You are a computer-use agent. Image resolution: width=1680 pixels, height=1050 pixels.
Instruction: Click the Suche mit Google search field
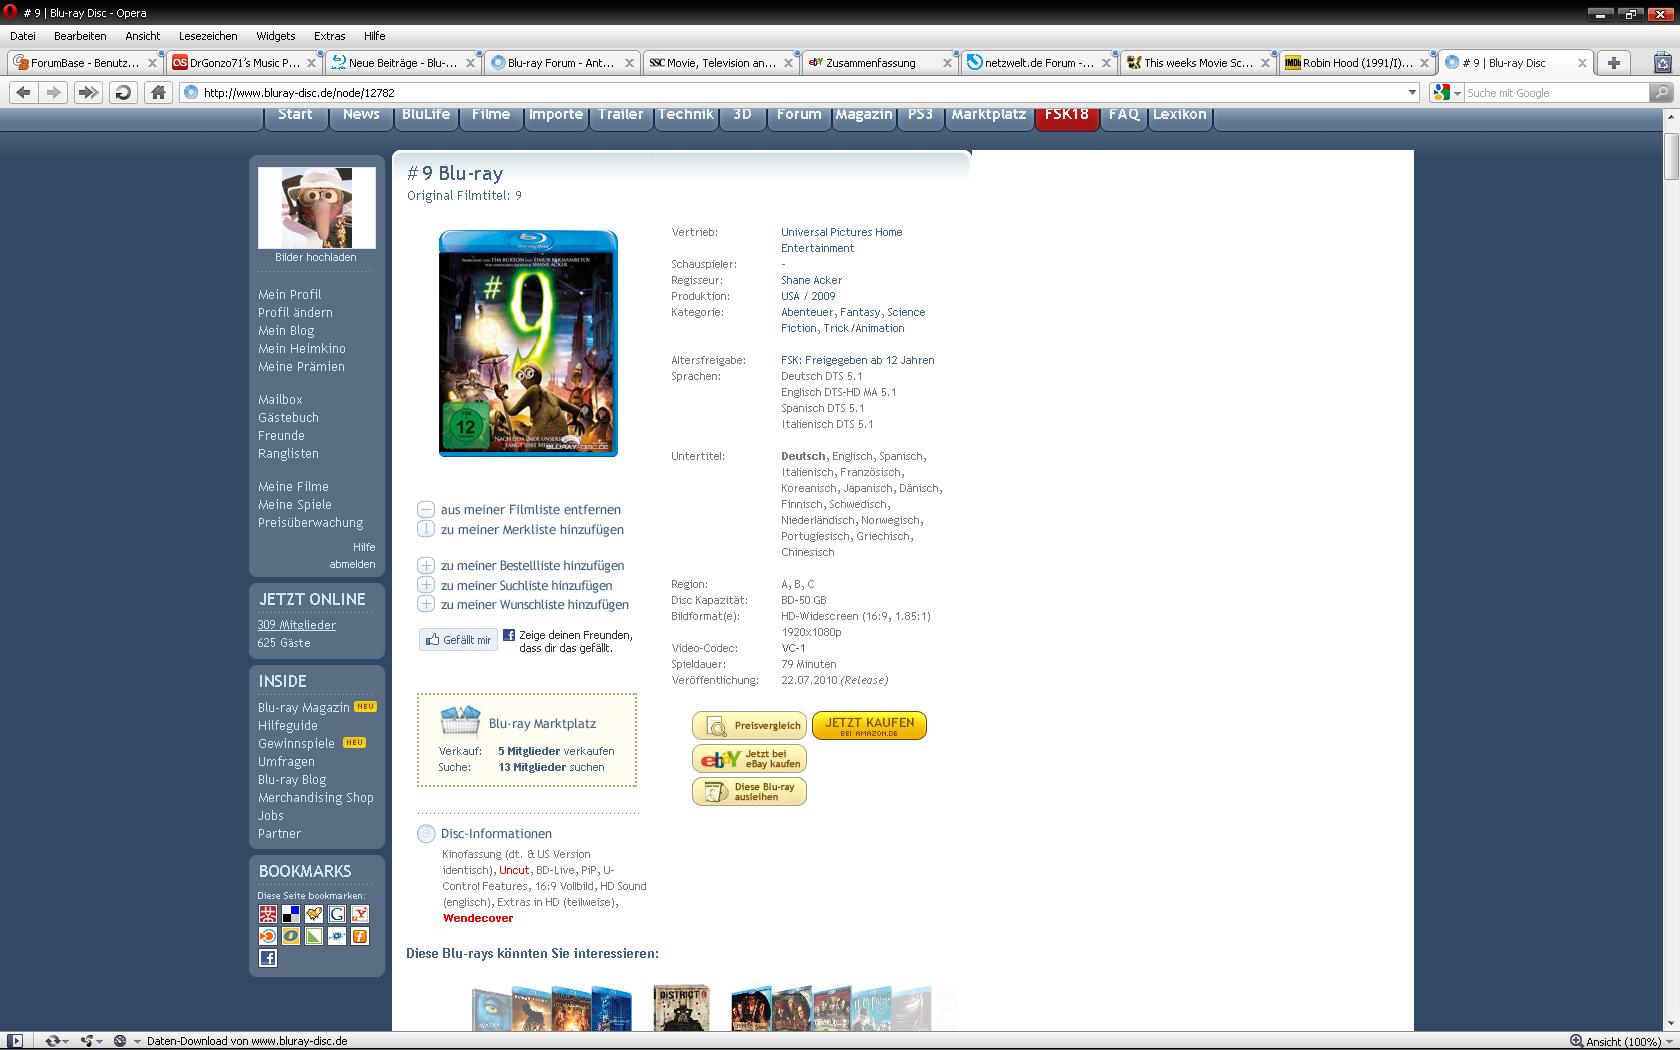1555,92
